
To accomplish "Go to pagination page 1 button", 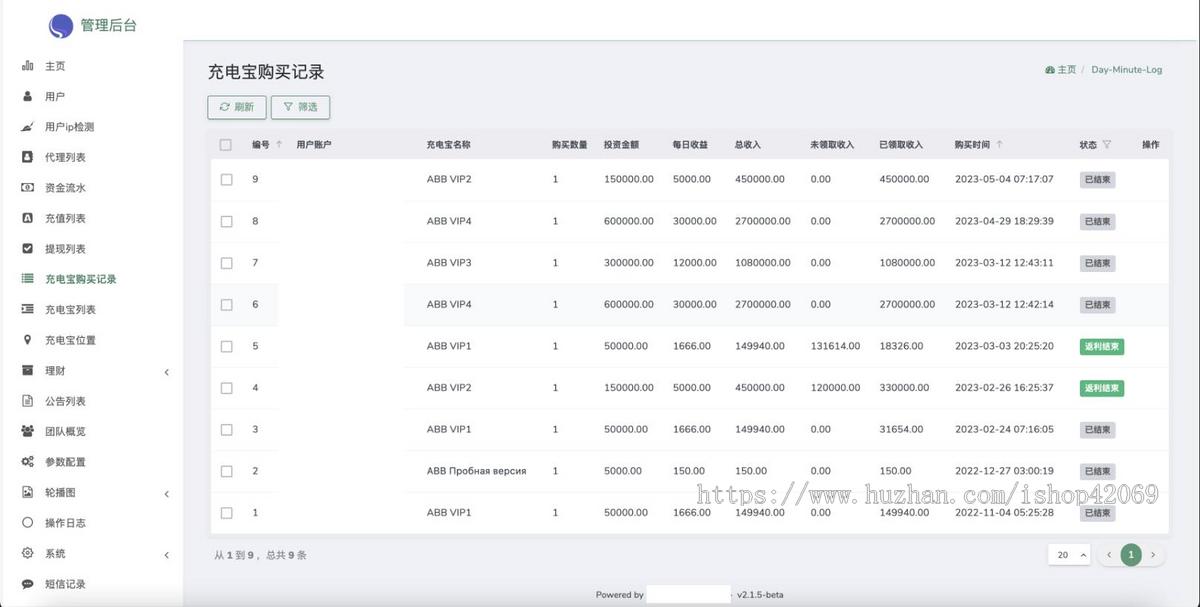I will [x=1131, y=555].
